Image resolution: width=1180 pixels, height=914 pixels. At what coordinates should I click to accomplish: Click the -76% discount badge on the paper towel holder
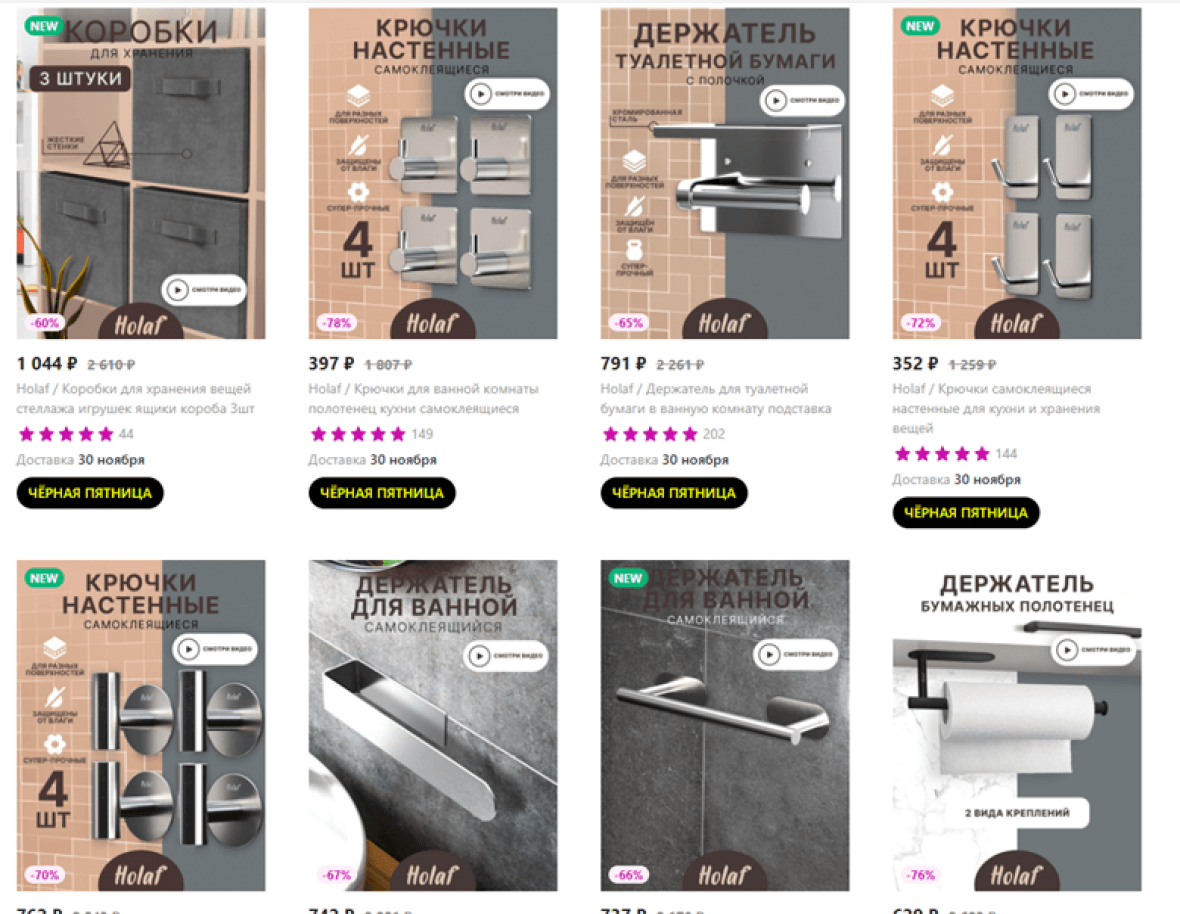(920, 875)
